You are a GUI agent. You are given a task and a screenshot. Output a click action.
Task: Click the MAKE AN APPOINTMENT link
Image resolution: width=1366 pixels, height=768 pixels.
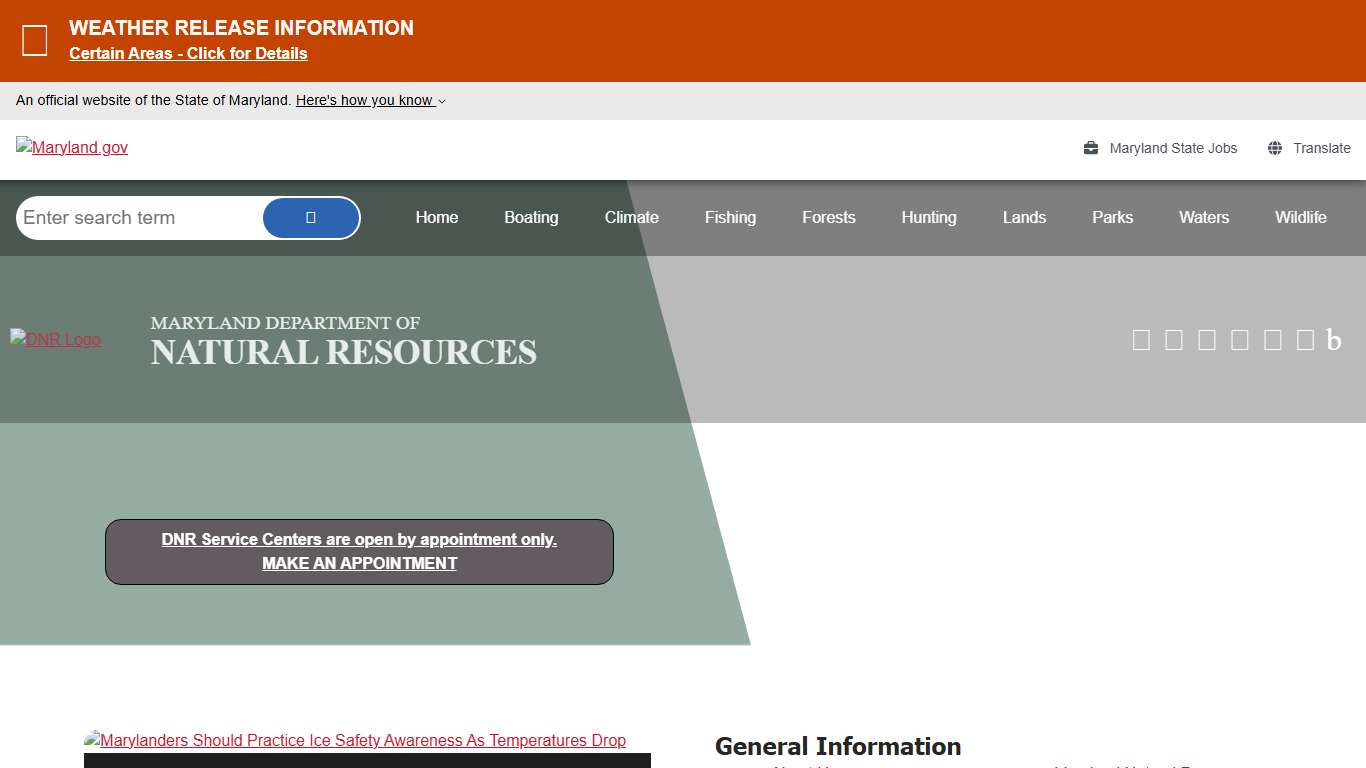pyautogui.click(x=359, y=563)
